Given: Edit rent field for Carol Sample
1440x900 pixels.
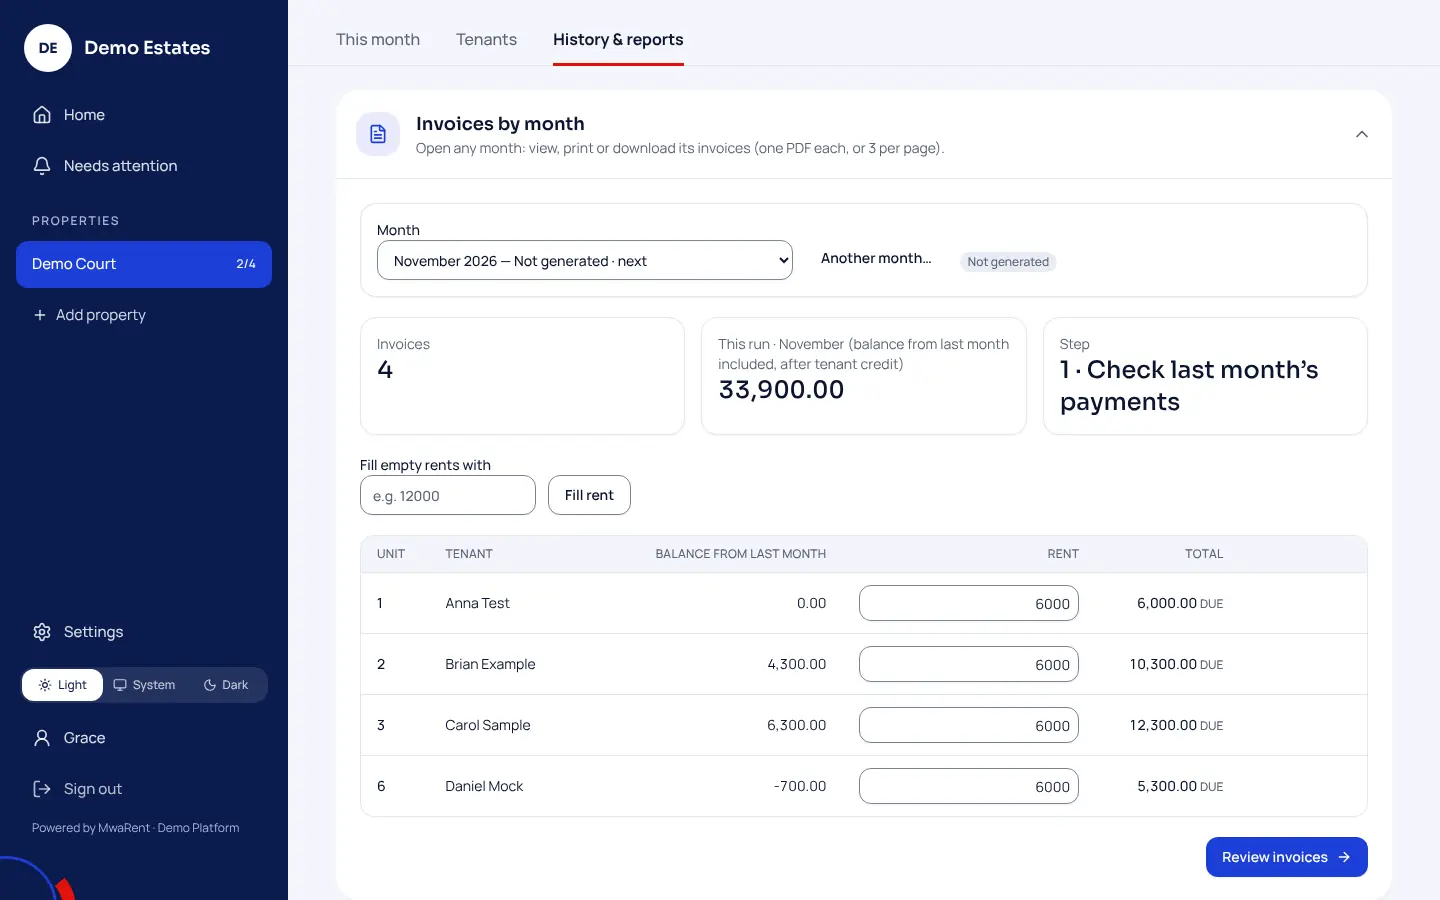Looking at the screenshot, I should click(969, 725).
